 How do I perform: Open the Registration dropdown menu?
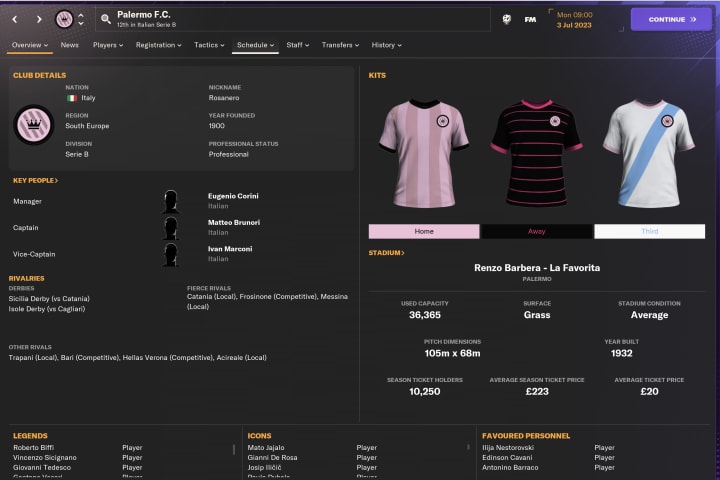[x=158, y=45]
